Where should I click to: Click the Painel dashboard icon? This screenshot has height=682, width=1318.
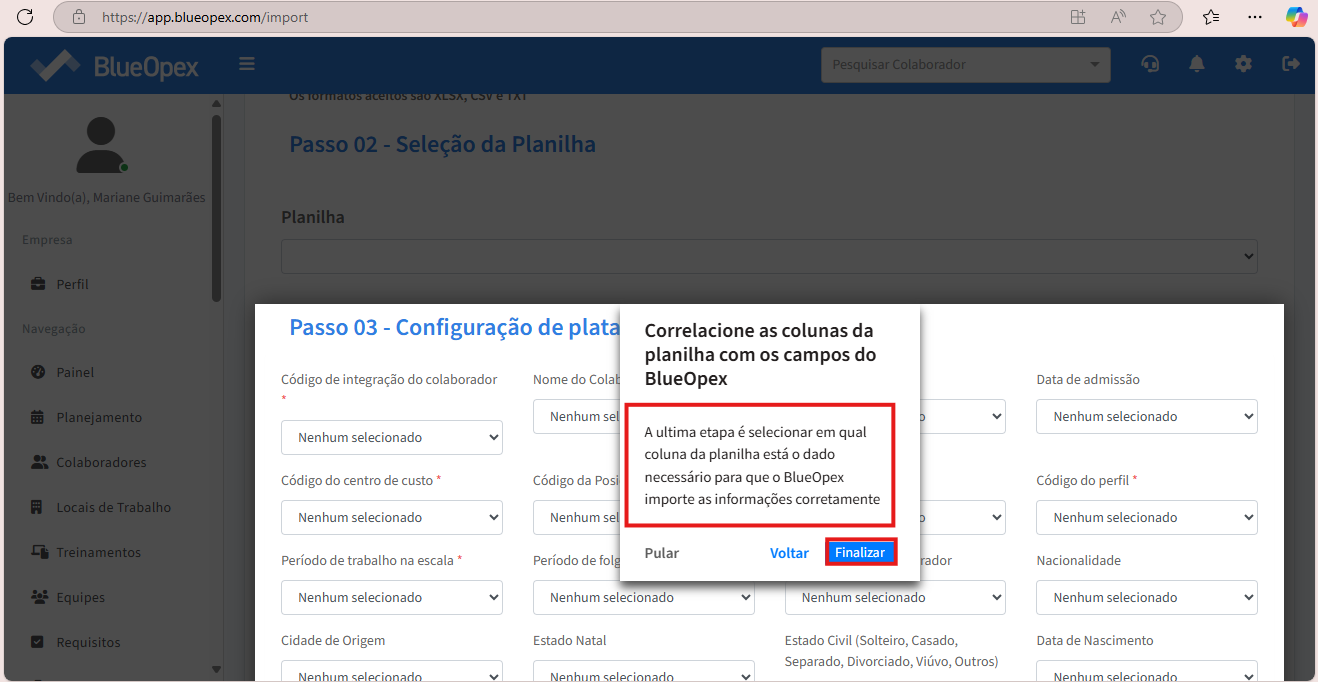point(38,372)
